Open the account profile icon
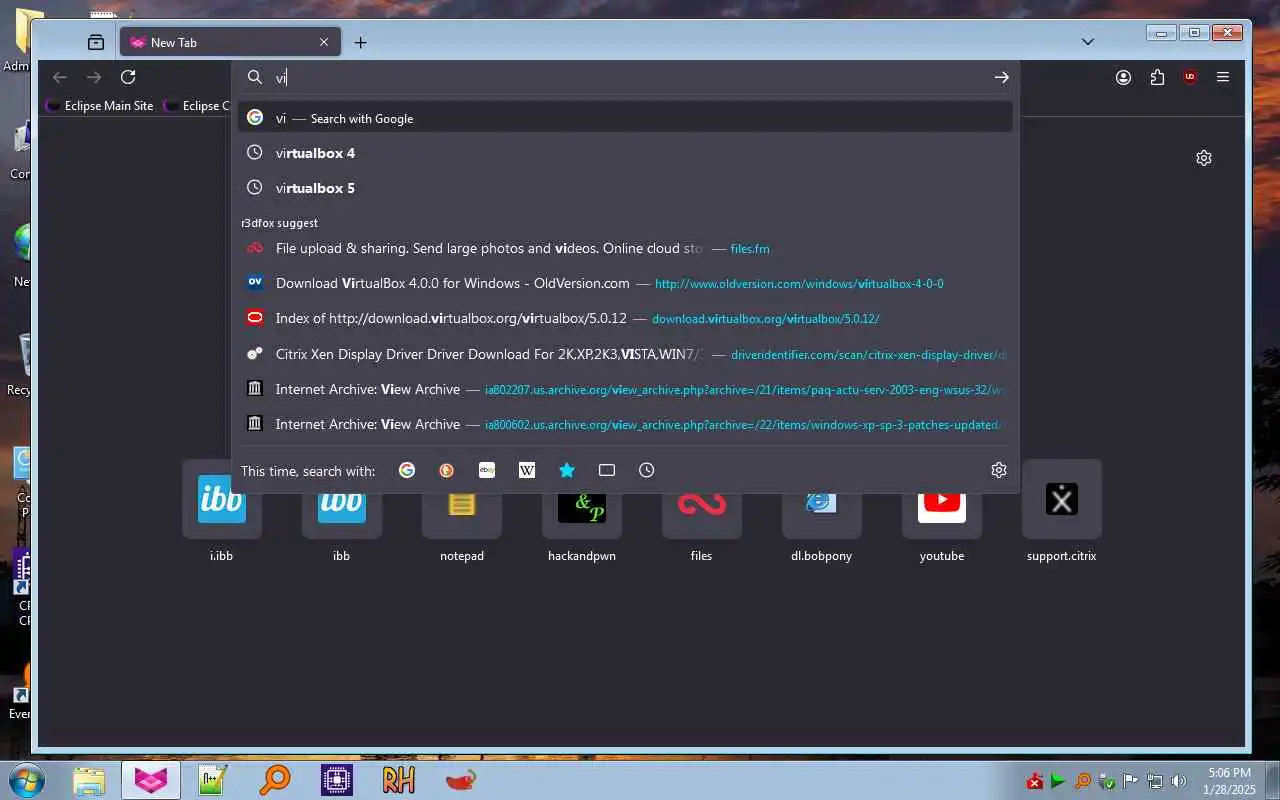The height and width of the screenshot is (800, 1280). tap(1123, 77)
